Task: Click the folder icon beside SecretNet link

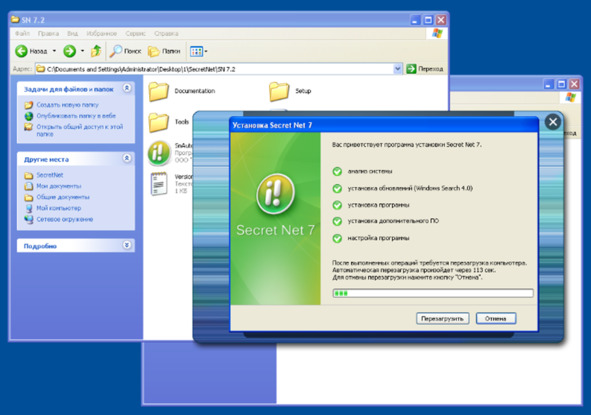Action: (x=29, y=175)
